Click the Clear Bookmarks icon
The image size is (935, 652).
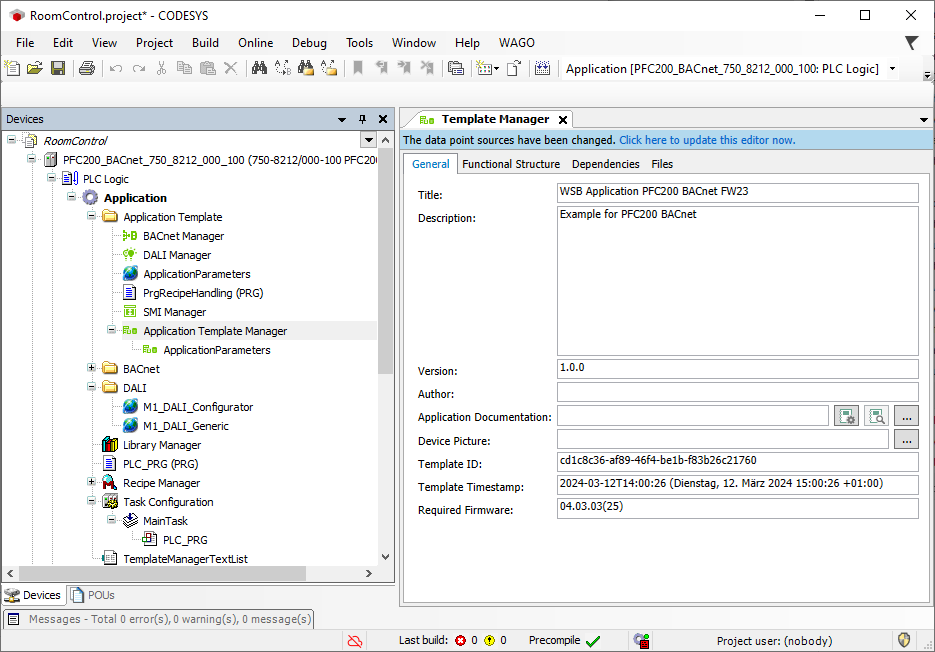427,69
